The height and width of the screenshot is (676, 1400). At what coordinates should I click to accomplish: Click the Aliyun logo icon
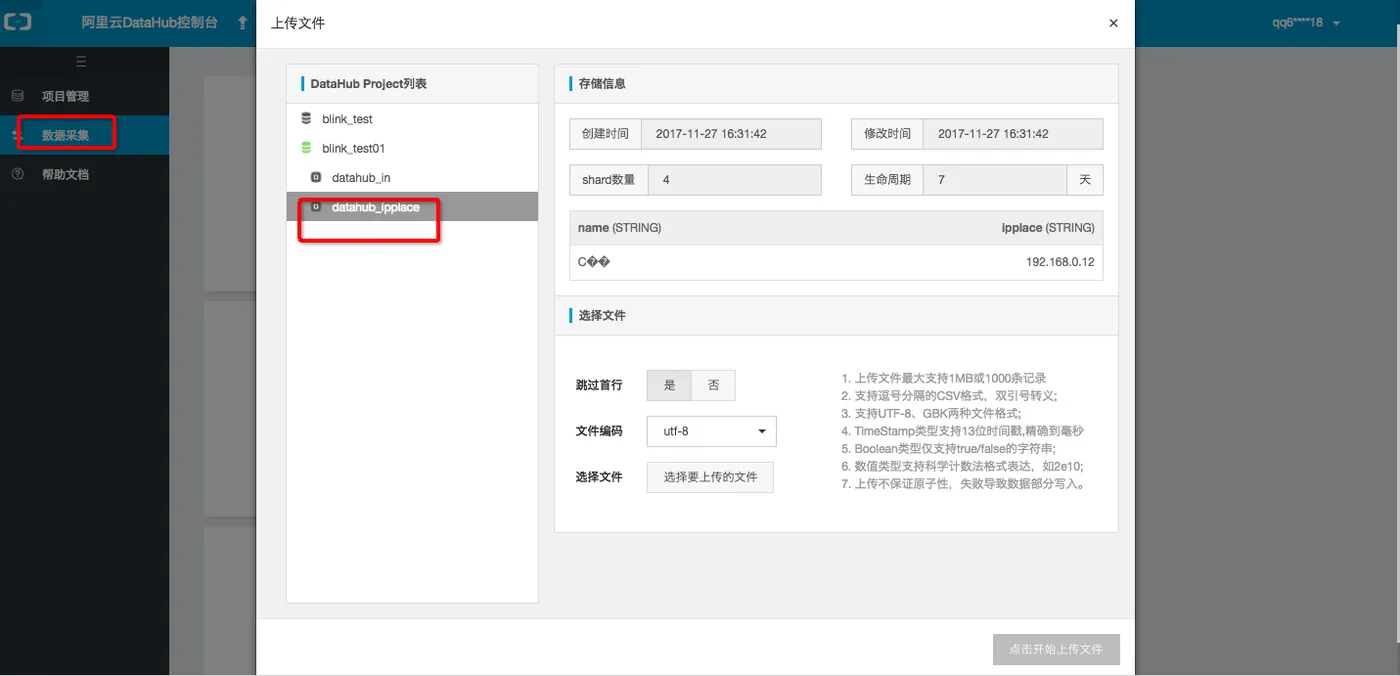pos(18,22)
